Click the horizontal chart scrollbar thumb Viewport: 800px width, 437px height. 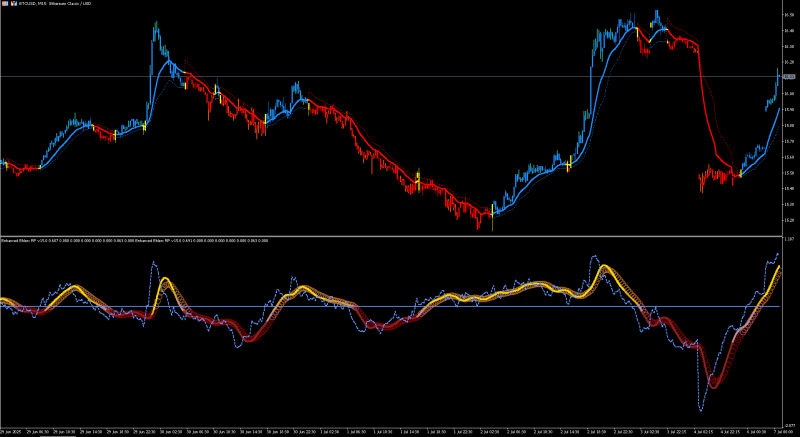58,436
